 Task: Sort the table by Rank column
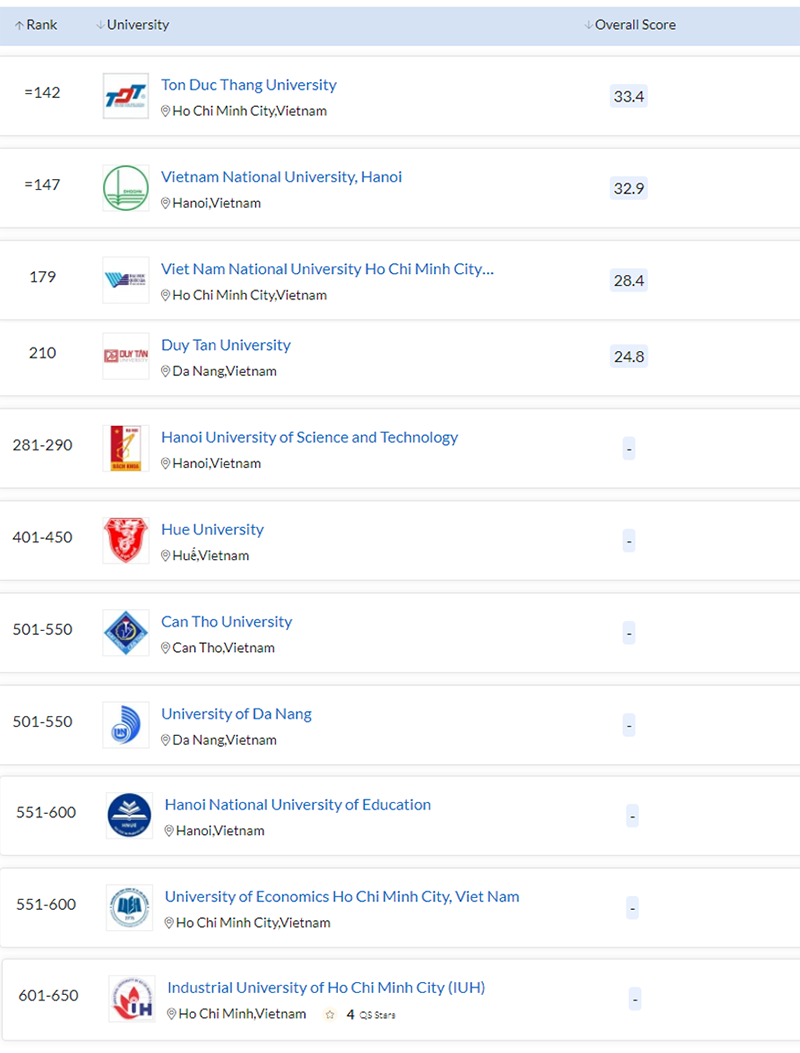36,25
